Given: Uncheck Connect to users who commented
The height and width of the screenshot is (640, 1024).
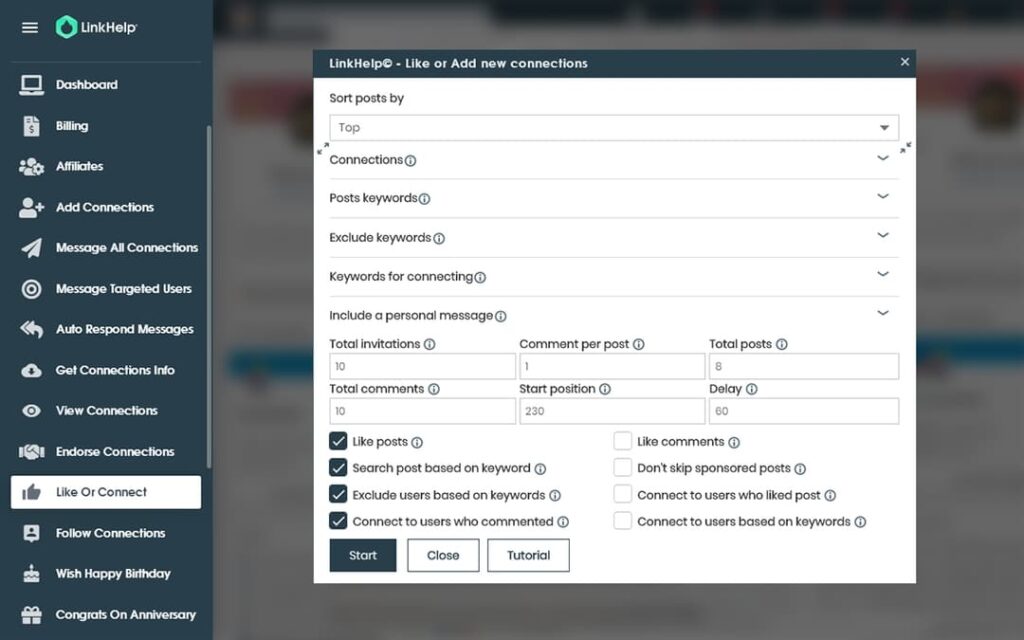Looking at the screenshot, I should click(x=338, y=520).
